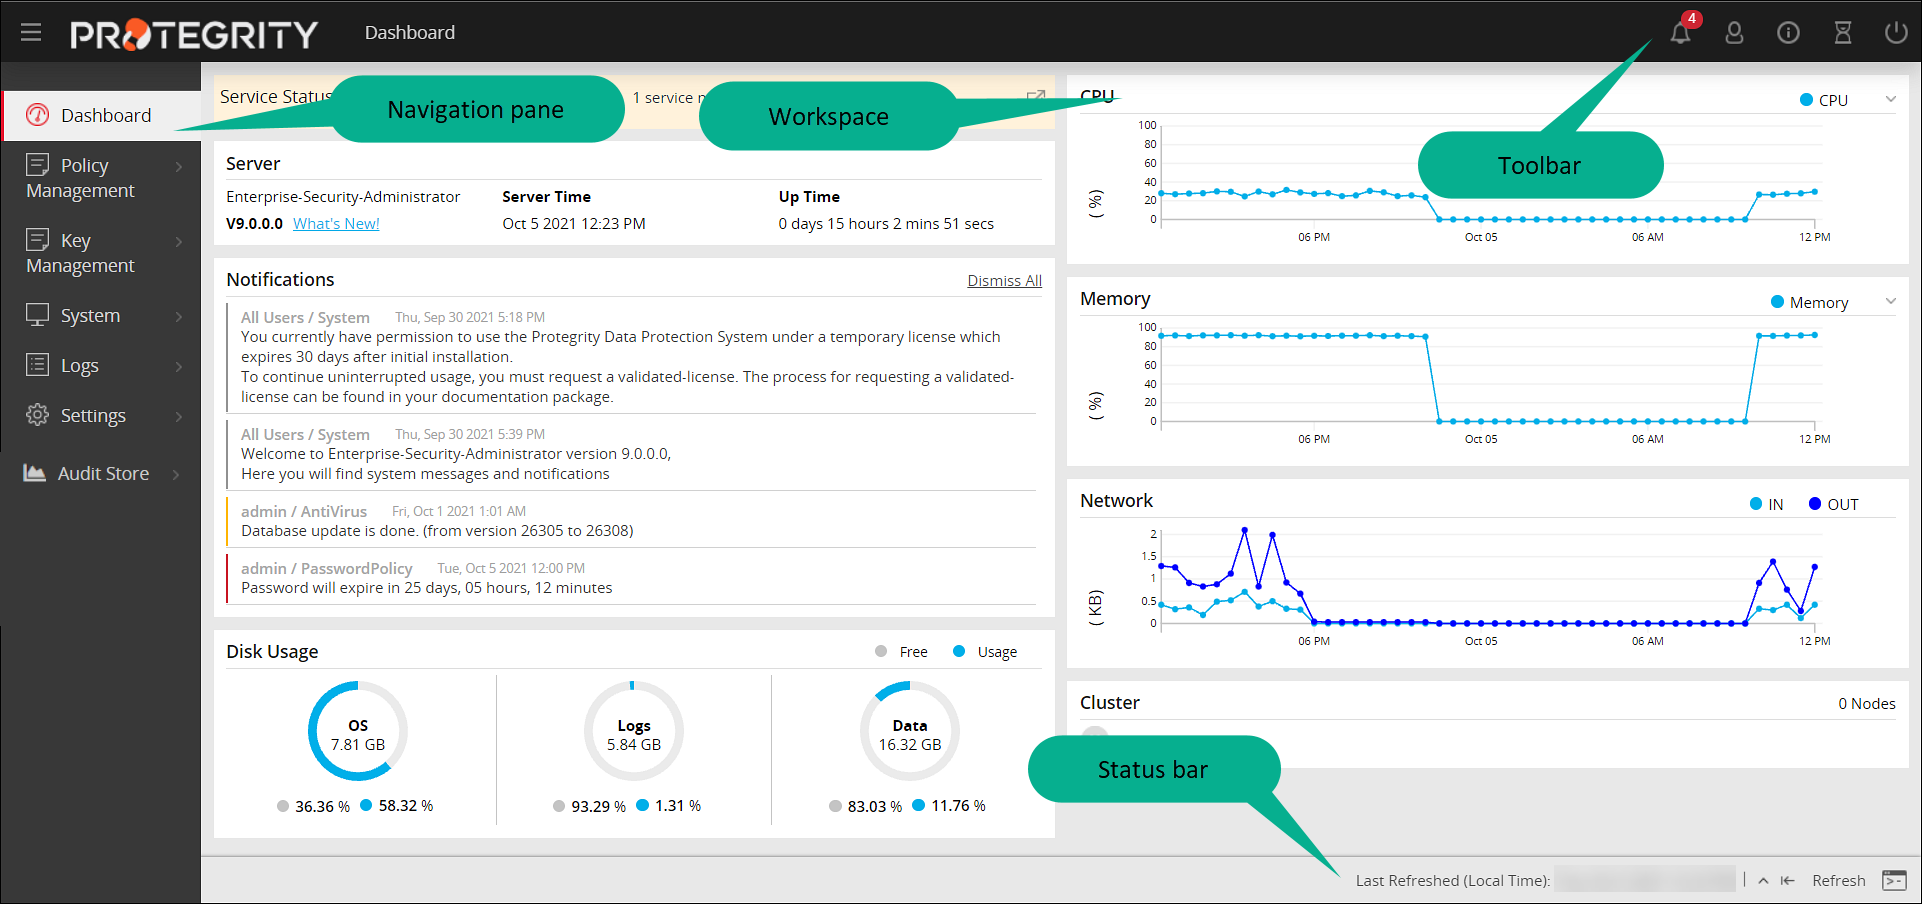Image resolution: width=1922 pixels, height=904 pixels.
Task: Select the Audit Store icon in navigation
Action: pos(36,472)
